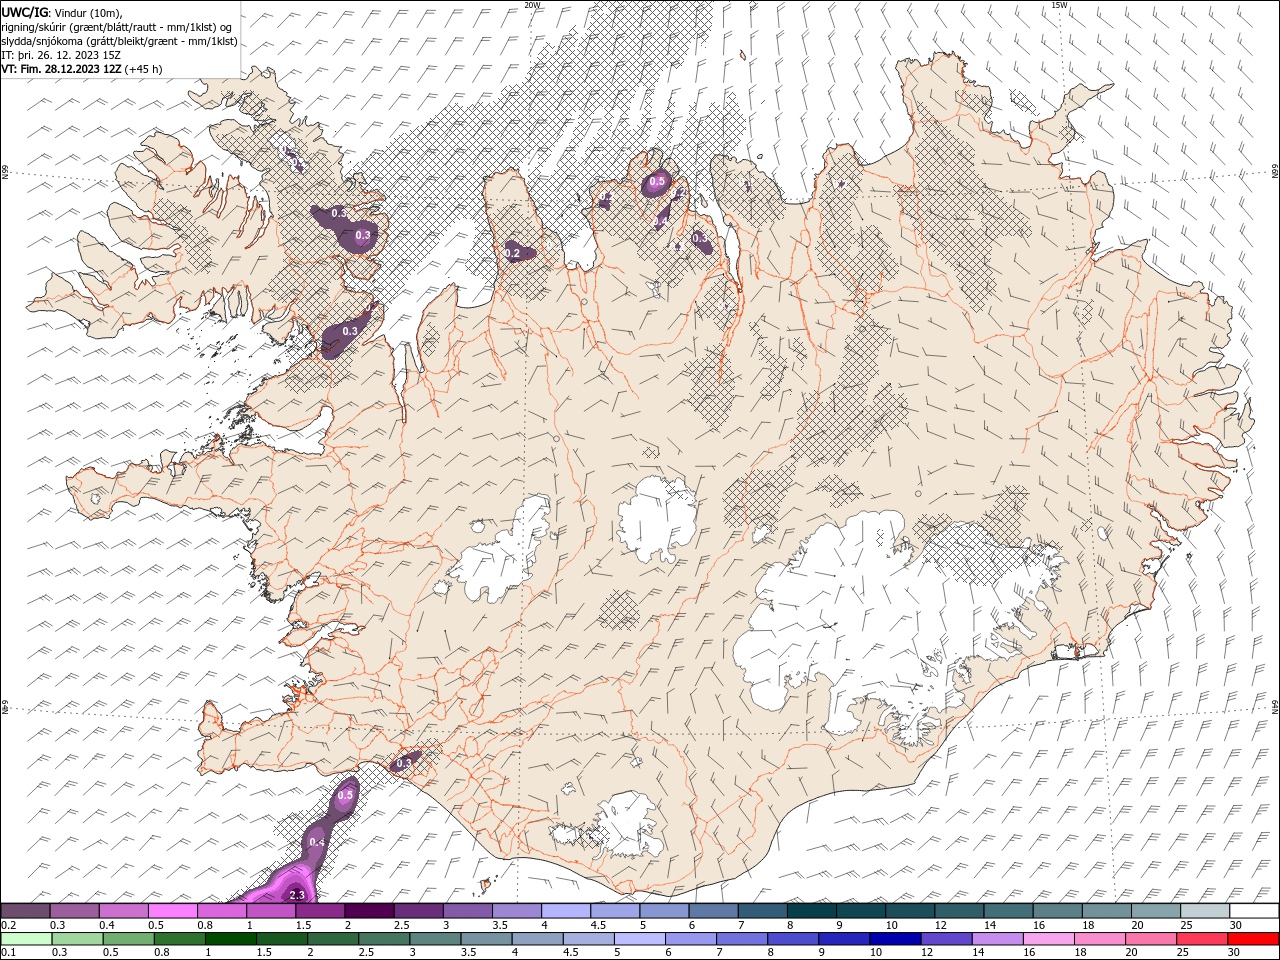Click the lower-scale swatch between 8 and 9
Viewport: 1280px width, 960px height.
792,939
